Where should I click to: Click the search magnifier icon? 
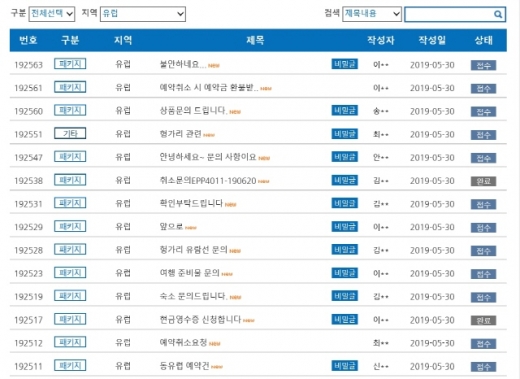(x=498, y=14)
